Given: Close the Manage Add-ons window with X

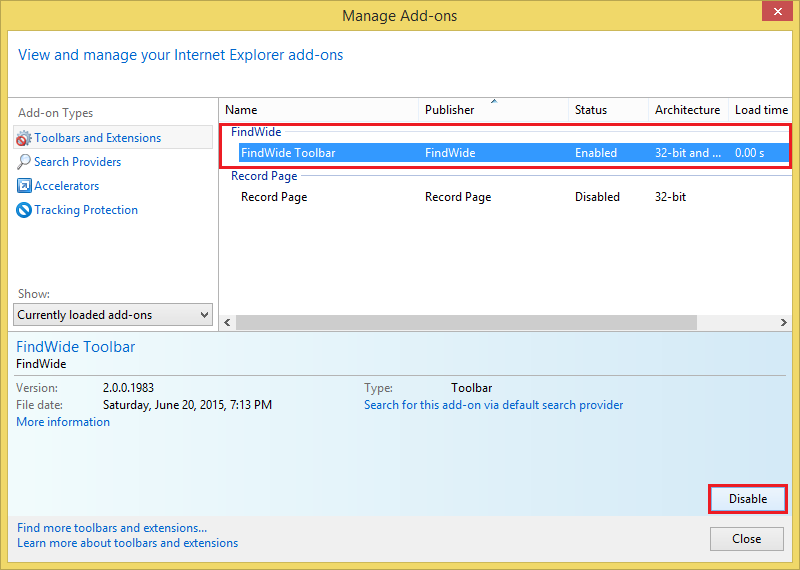Looking at the screenshot, I should click(x=778, y=11).
